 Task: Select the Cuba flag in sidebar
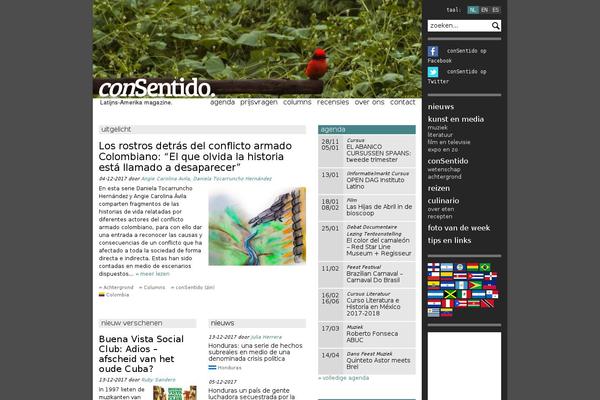(x=476, y=276)
